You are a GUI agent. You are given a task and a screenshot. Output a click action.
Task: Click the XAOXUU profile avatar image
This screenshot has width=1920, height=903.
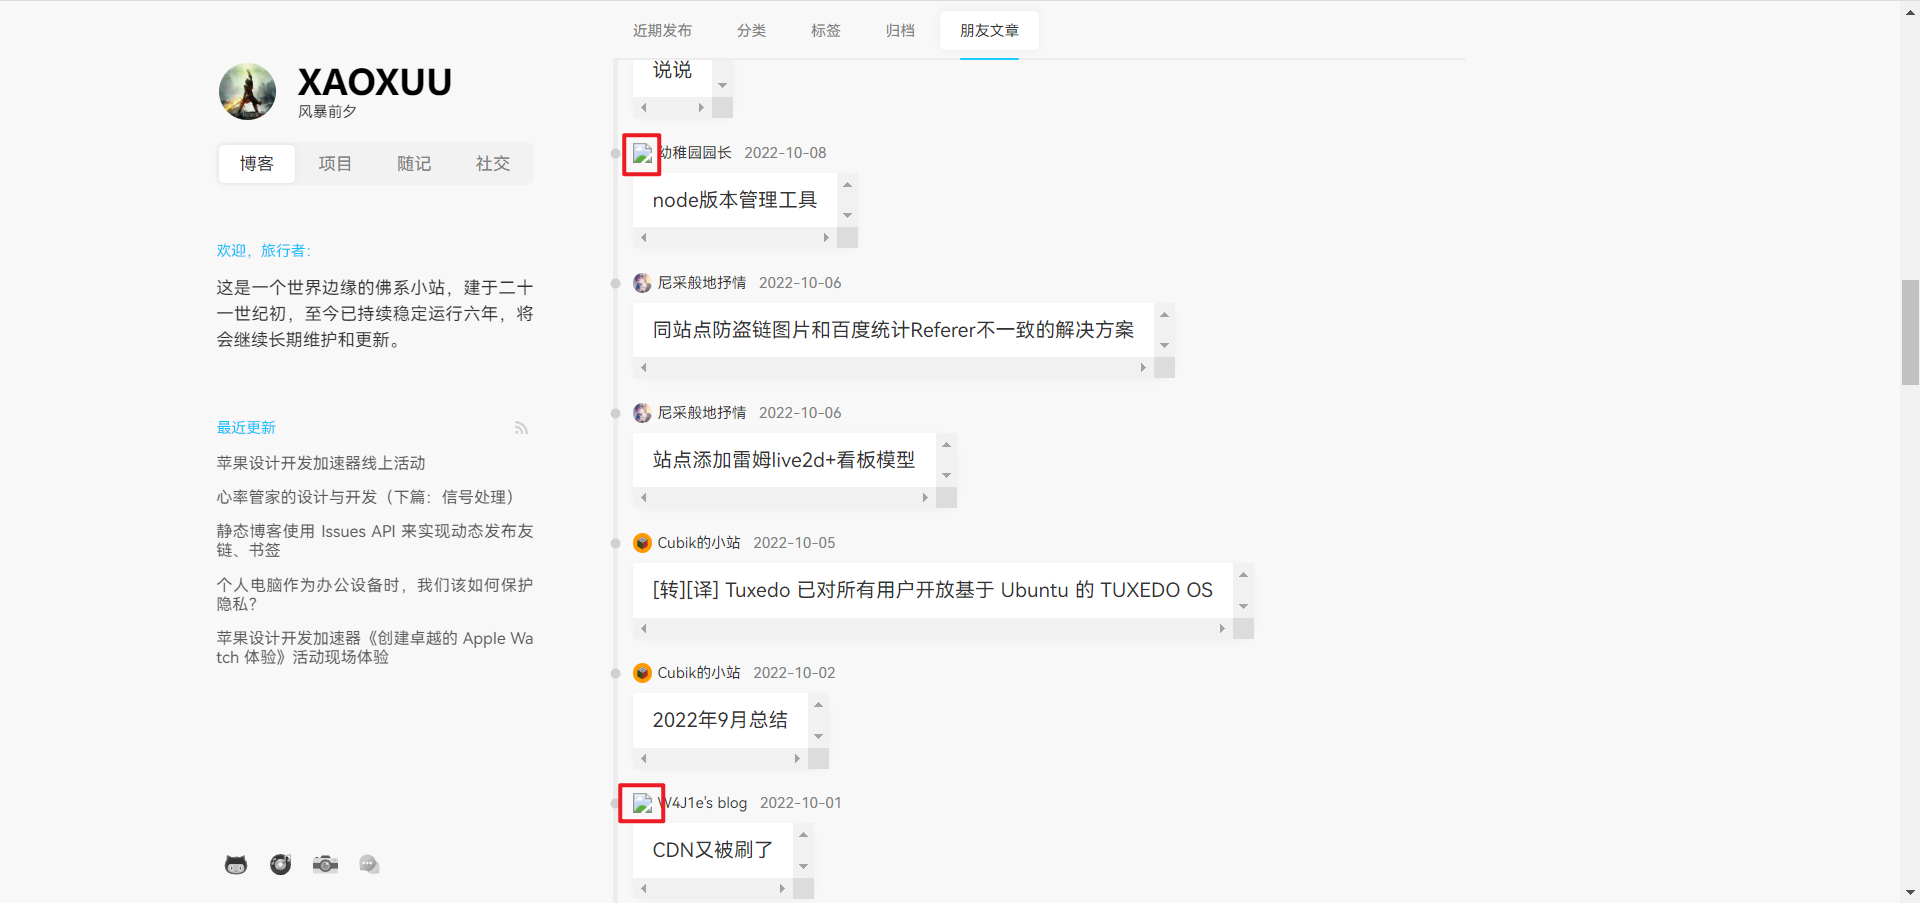click(247, 92)
